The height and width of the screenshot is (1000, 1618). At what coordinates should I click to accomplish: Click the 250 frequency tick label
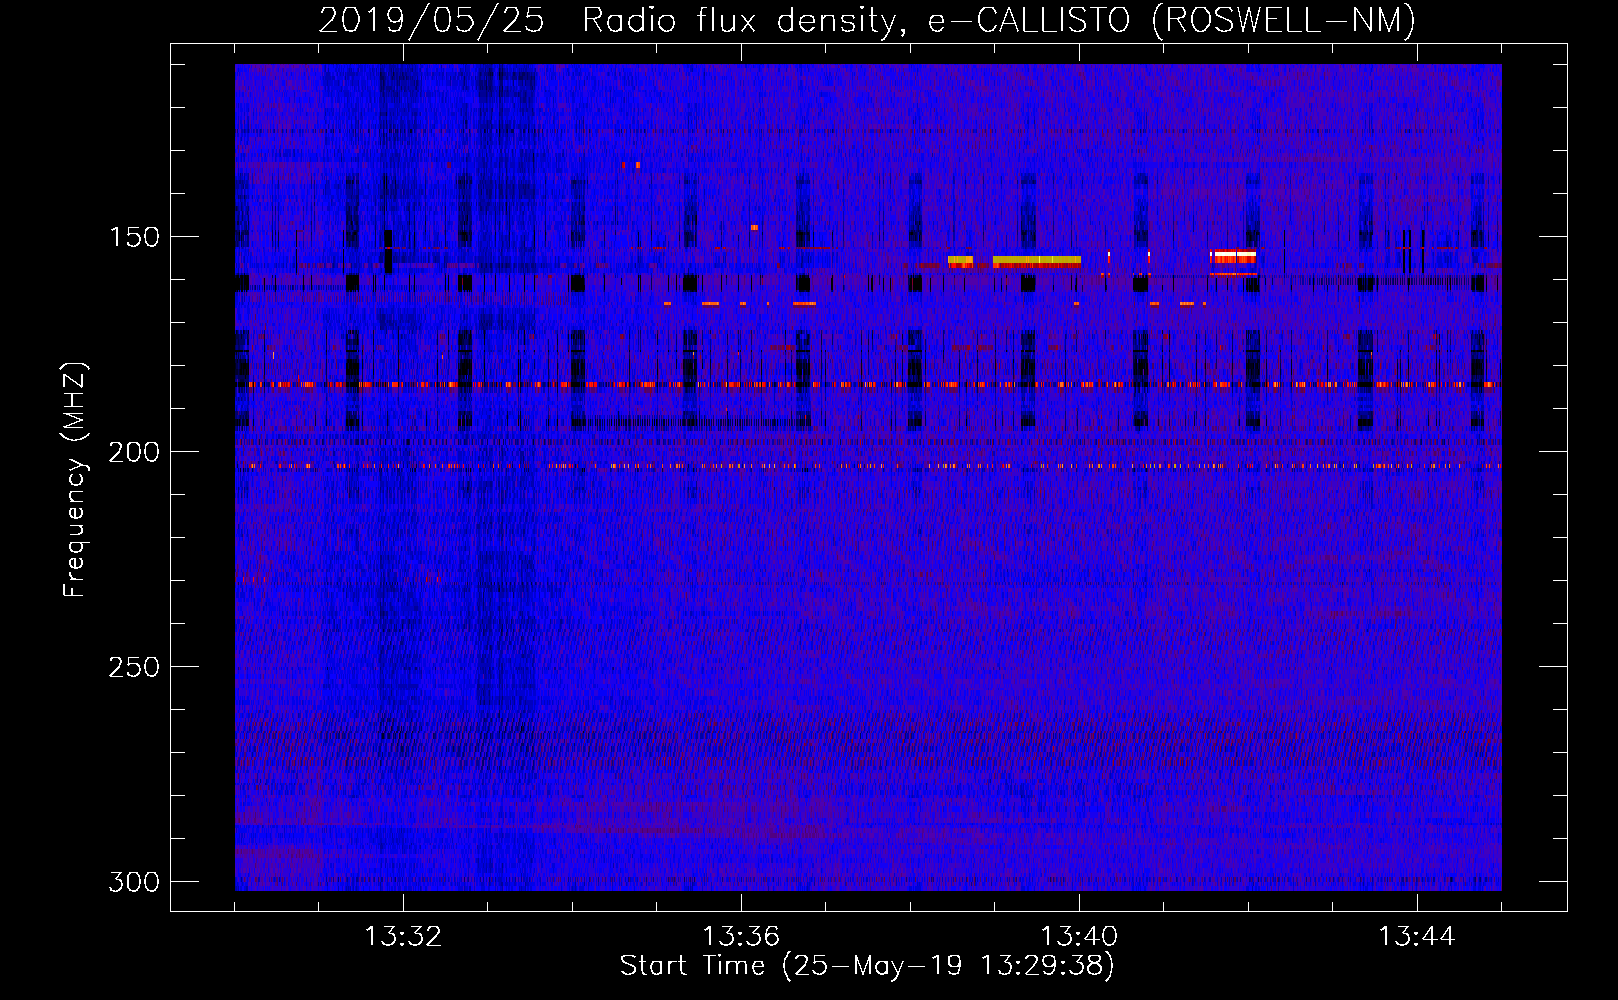pyautogui.click(x=134, y=667)
